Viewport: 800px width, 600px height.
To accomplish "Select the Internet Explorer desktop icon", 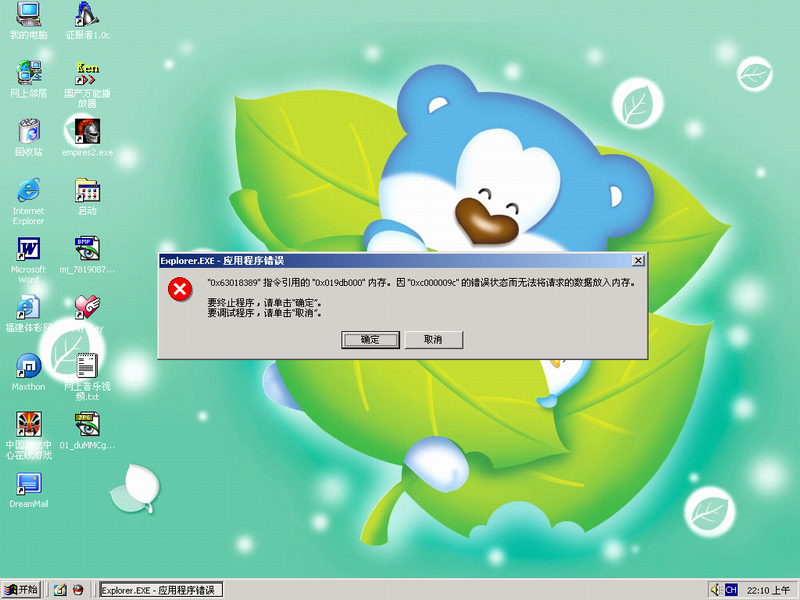I will pyautogui.click(x=29, y=201).
